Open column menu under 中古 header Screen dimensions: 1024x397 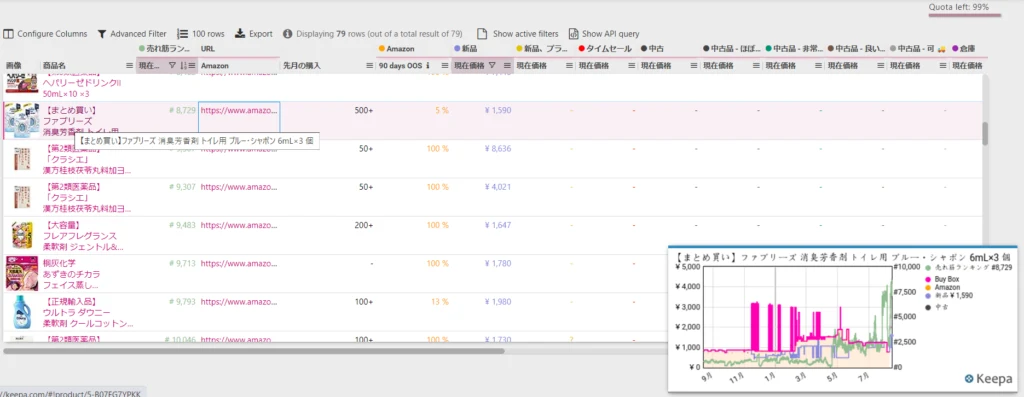click(694, 65)
